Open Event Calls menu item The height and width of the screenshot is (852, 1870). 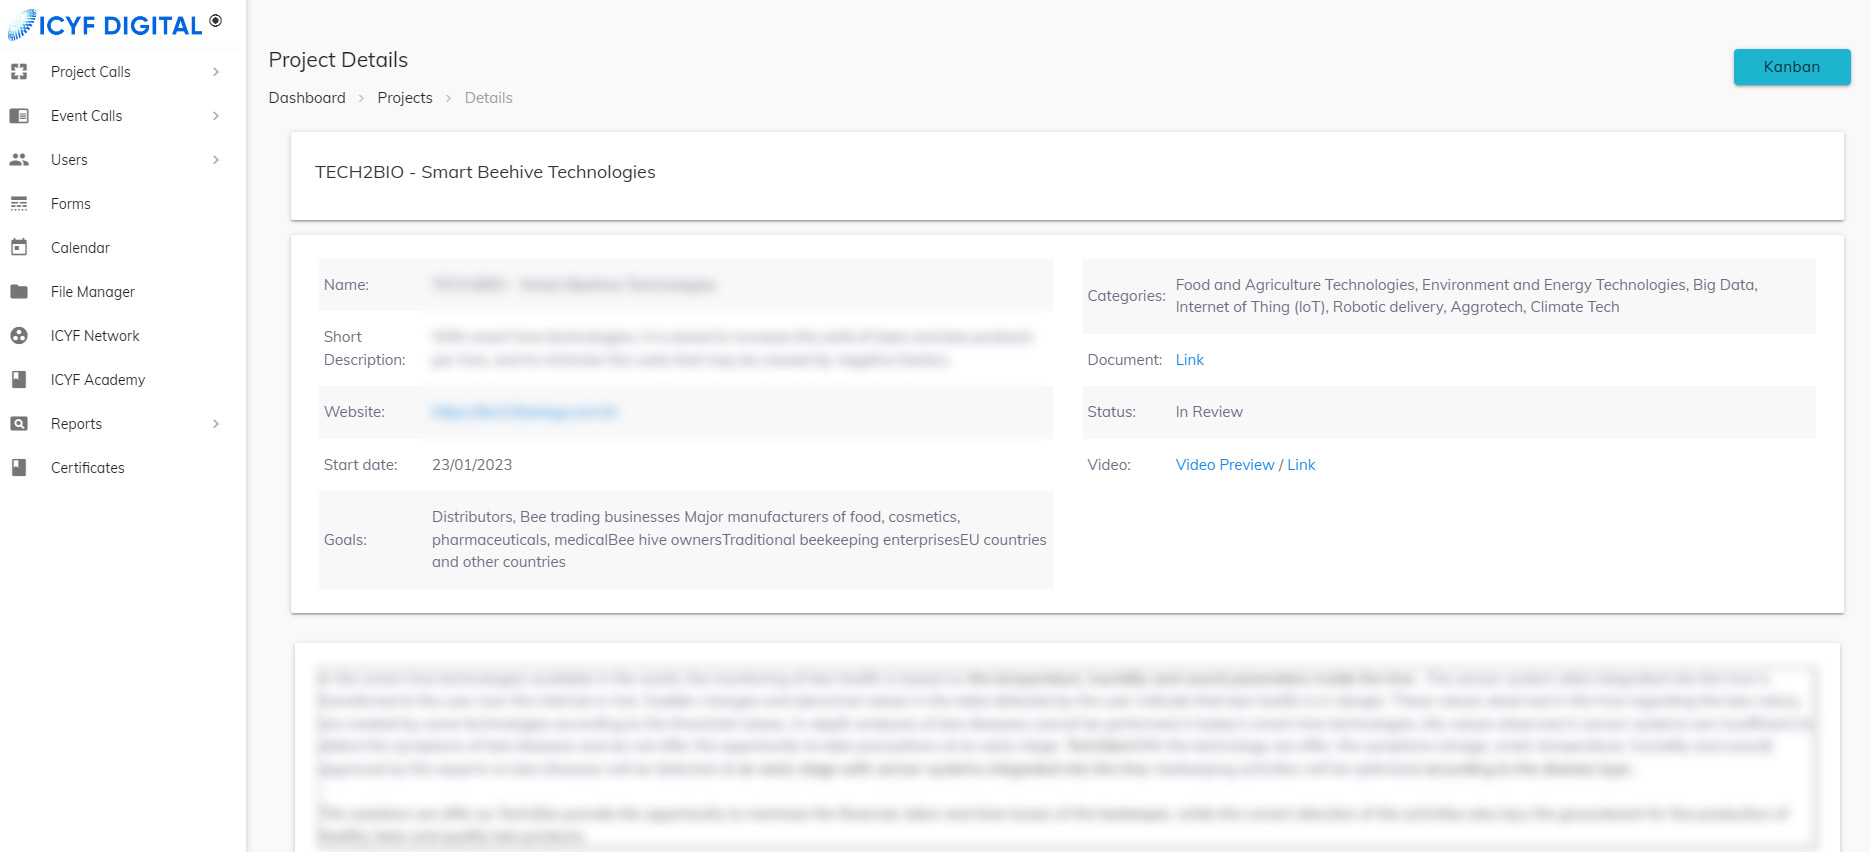87,116
